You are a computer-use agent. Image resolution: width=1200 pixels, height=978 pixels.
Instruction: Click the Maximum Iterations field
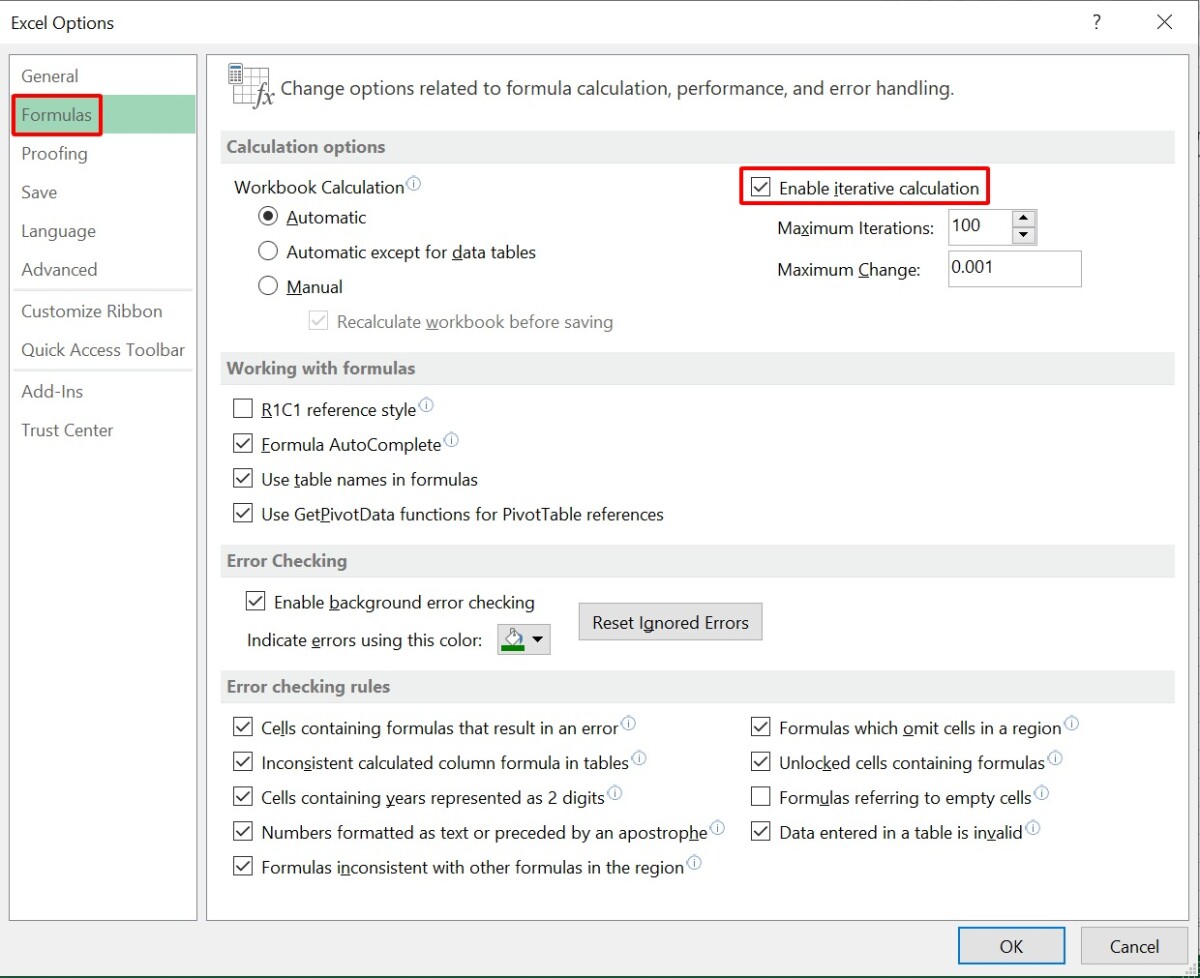tap(979, 227)
